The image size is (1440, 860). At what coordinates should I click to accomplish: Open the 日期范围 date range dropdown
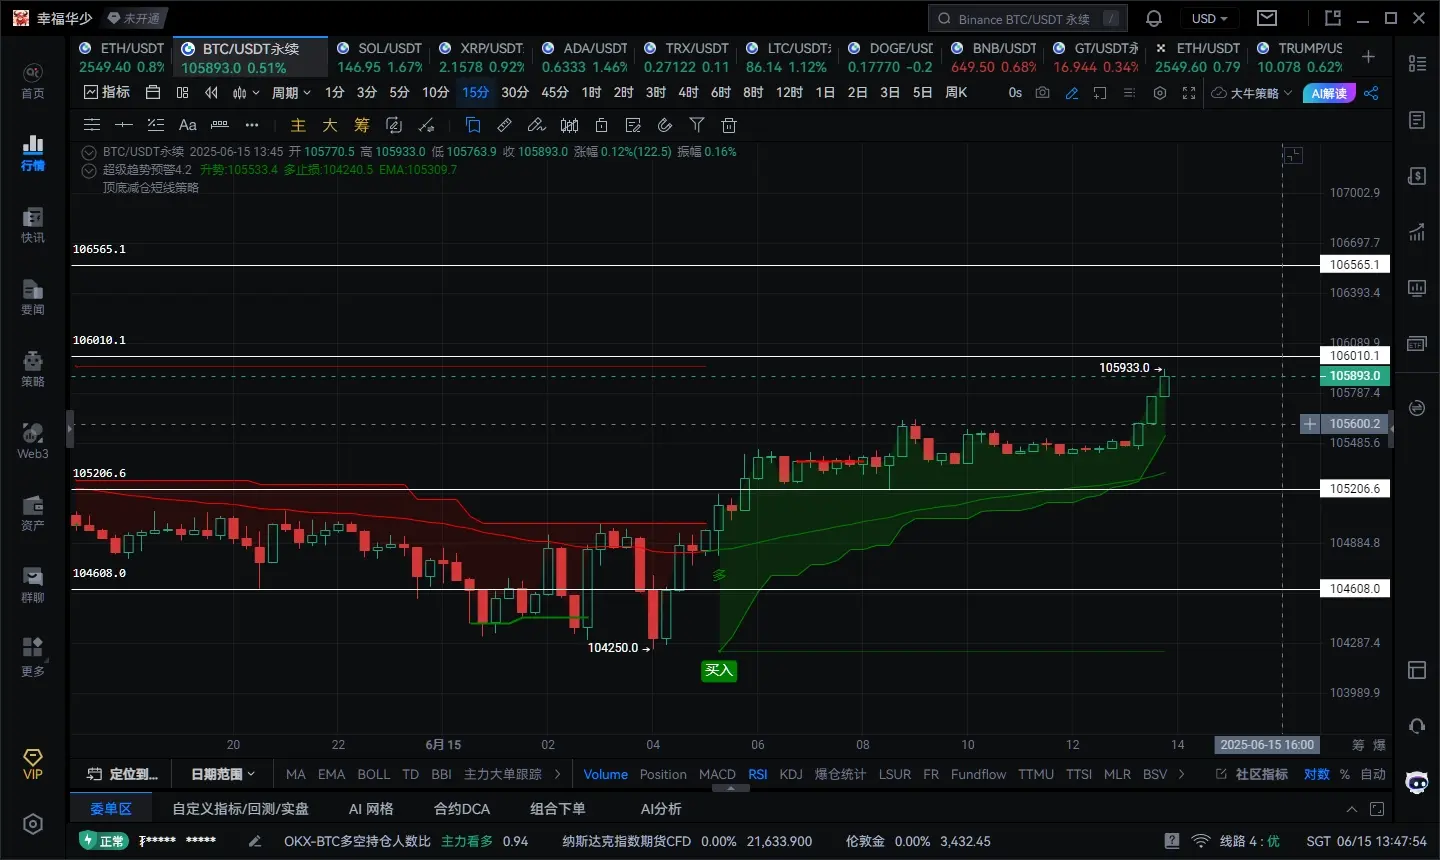[x=223, y=774]
